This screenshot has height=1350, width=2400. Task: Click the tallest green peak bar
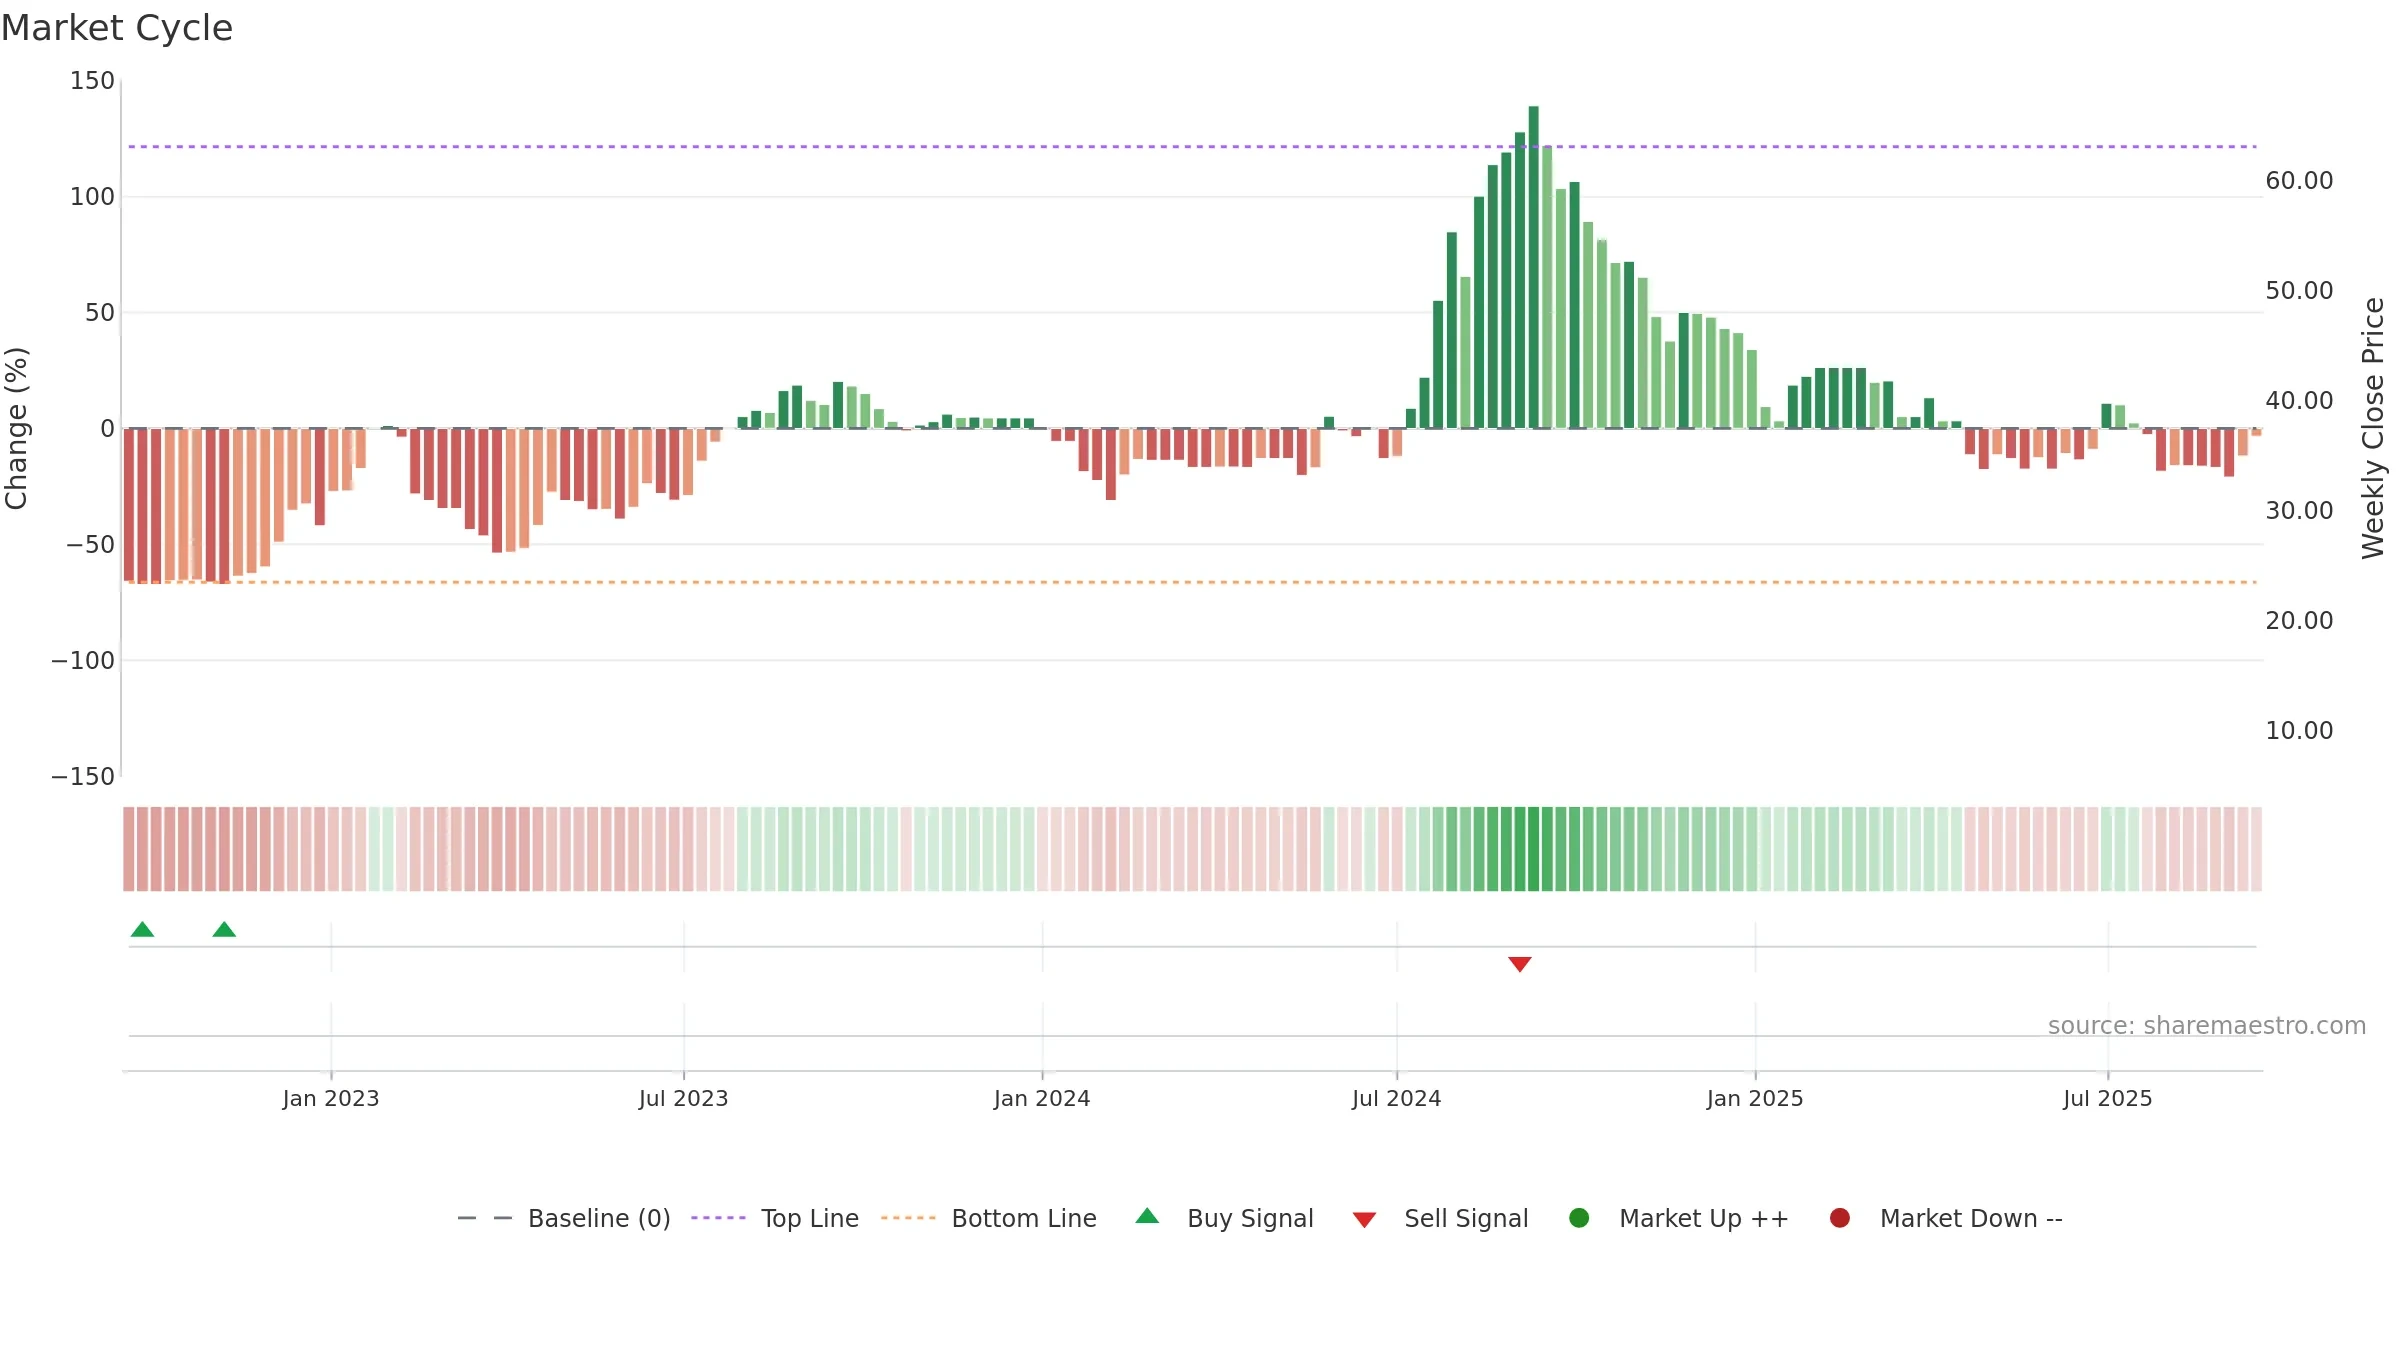(x=1534, y=267)
